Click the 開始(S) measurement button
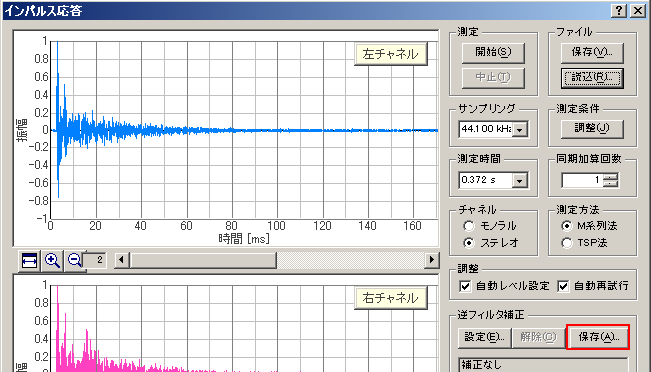The height and width of the screenshot is (372, 651). [493, 52]
